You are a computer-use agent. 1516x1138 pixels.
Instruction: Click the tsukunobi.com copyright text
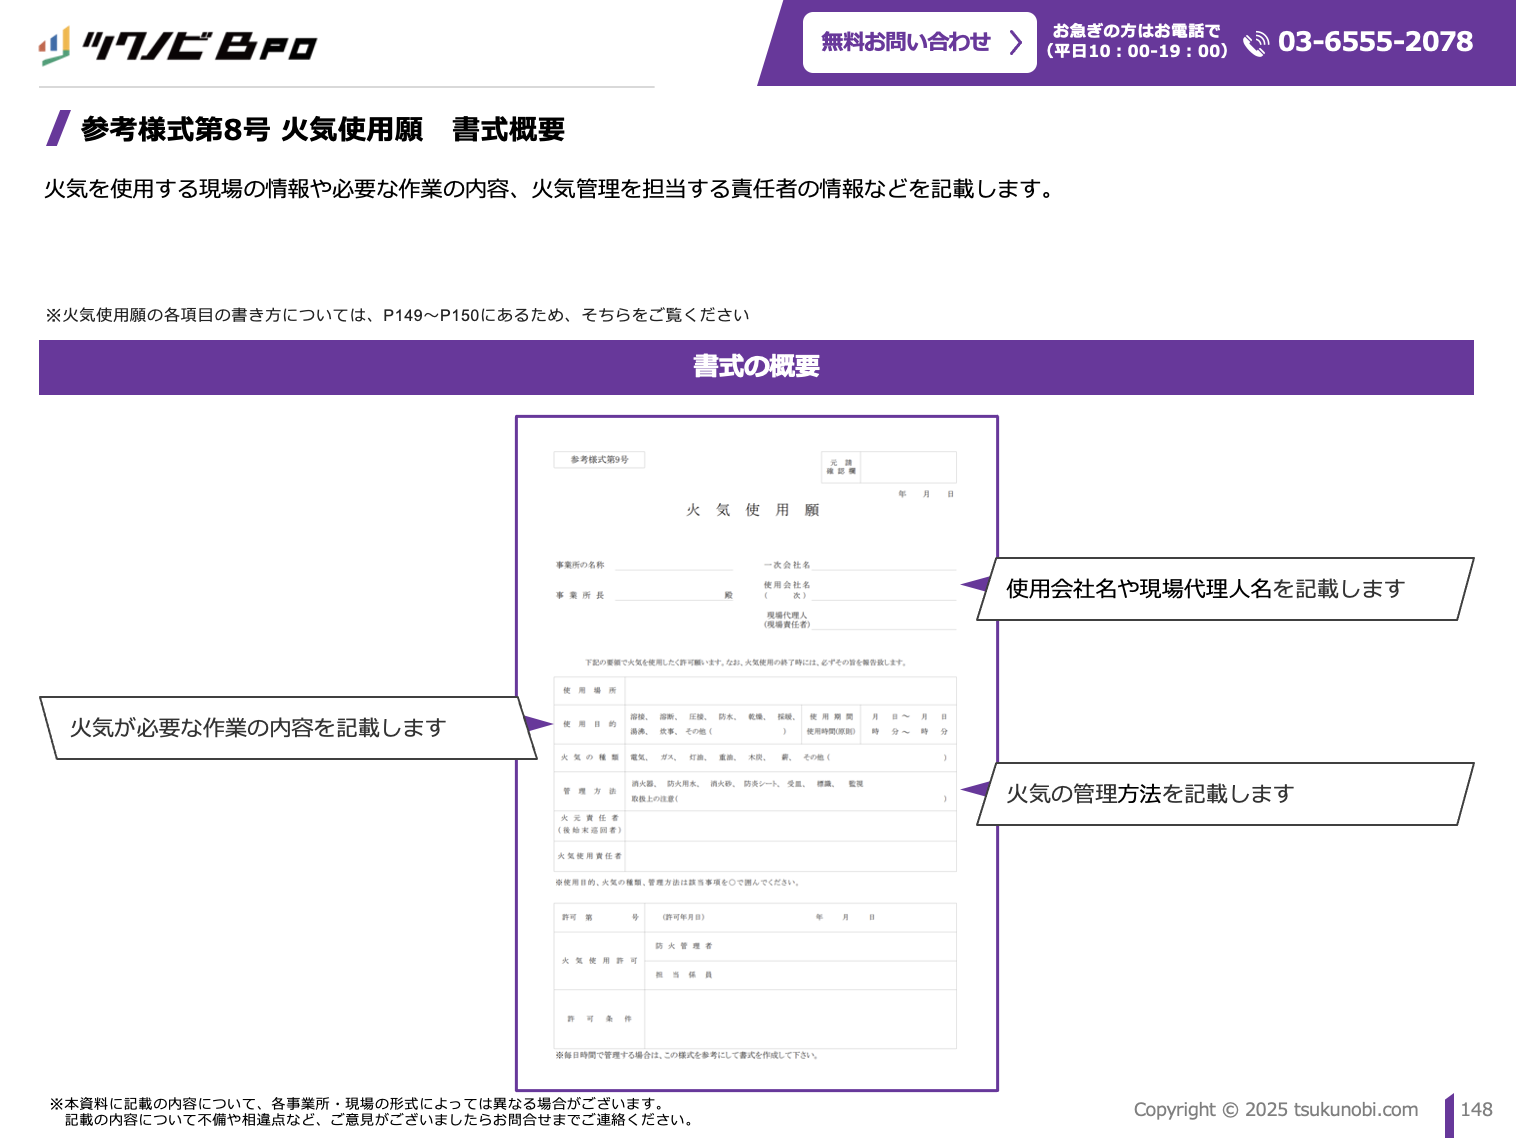tap(1275, 1109)
